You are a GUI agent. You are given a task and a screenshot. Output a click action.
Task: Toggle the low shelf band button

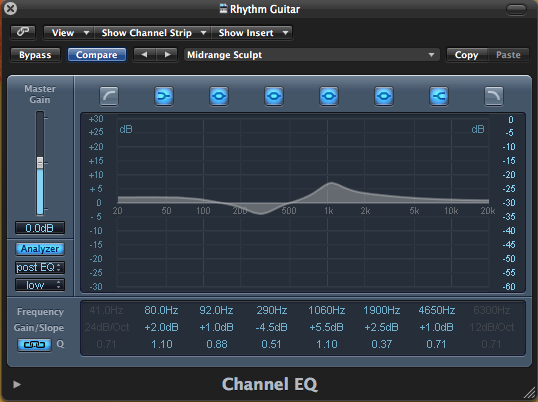pyautogui.click(x=164, y=96)
